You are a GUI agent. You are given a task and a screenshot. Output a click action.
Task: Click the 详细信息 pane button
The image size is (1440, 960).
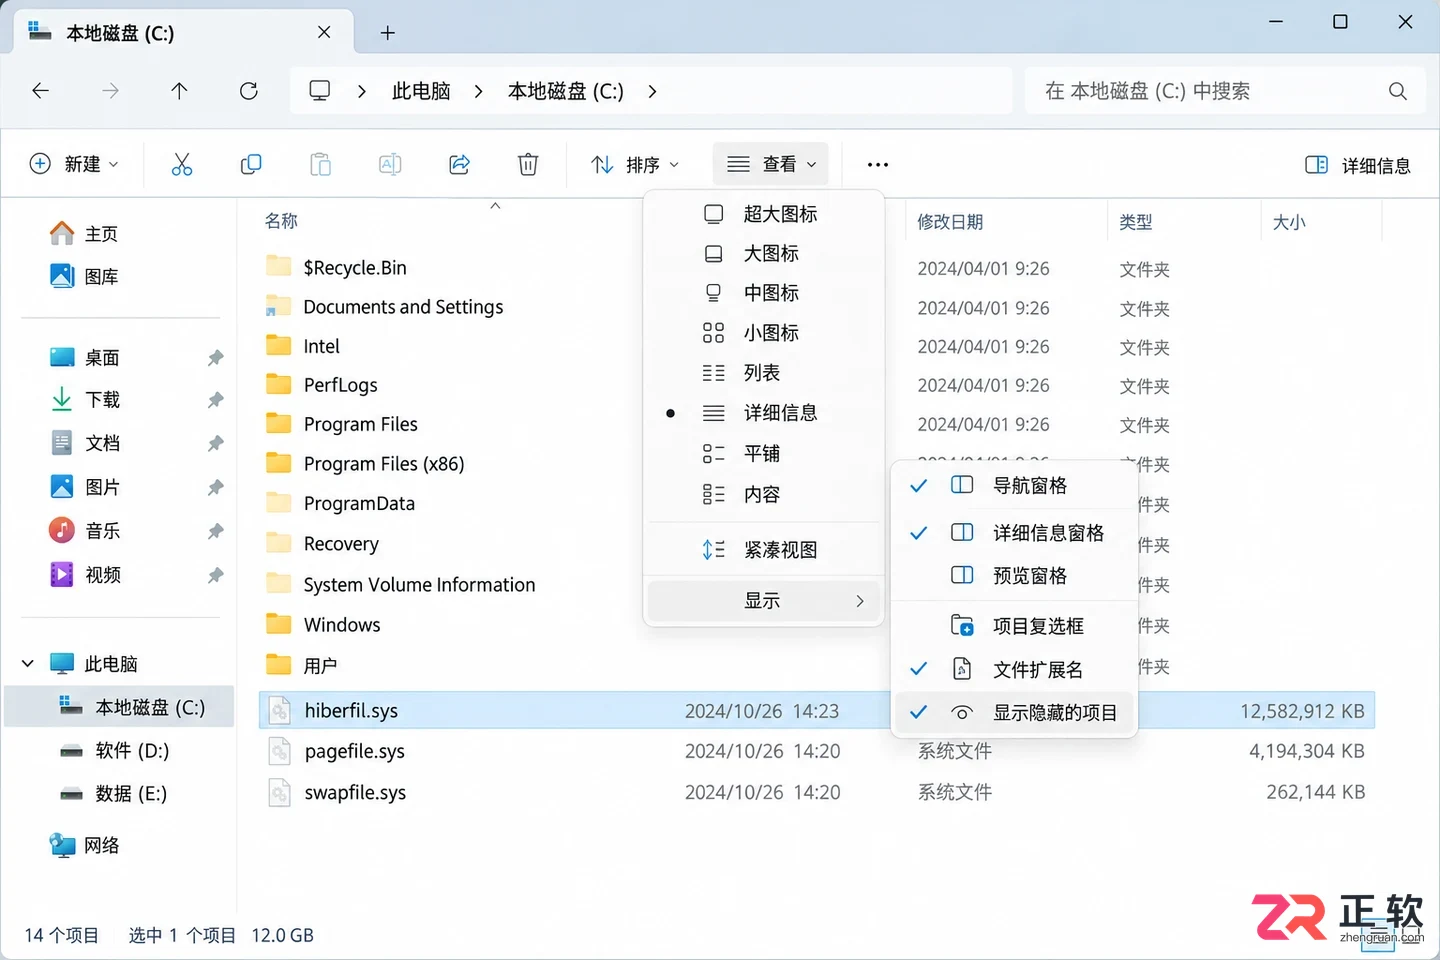point(1358,165)
